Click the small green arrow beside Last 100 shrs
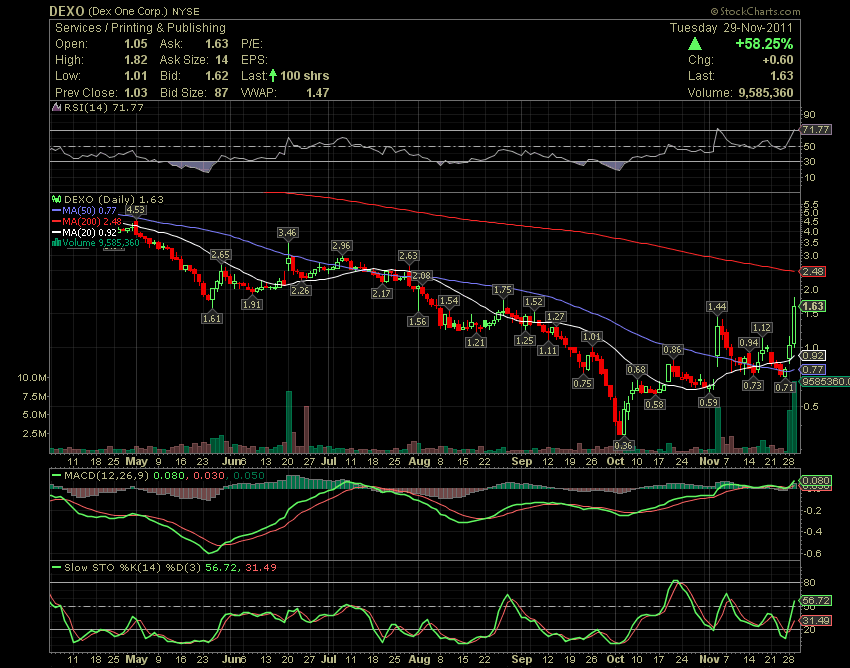850x668 pixels. pyautogui.click(x=273, y=76)
